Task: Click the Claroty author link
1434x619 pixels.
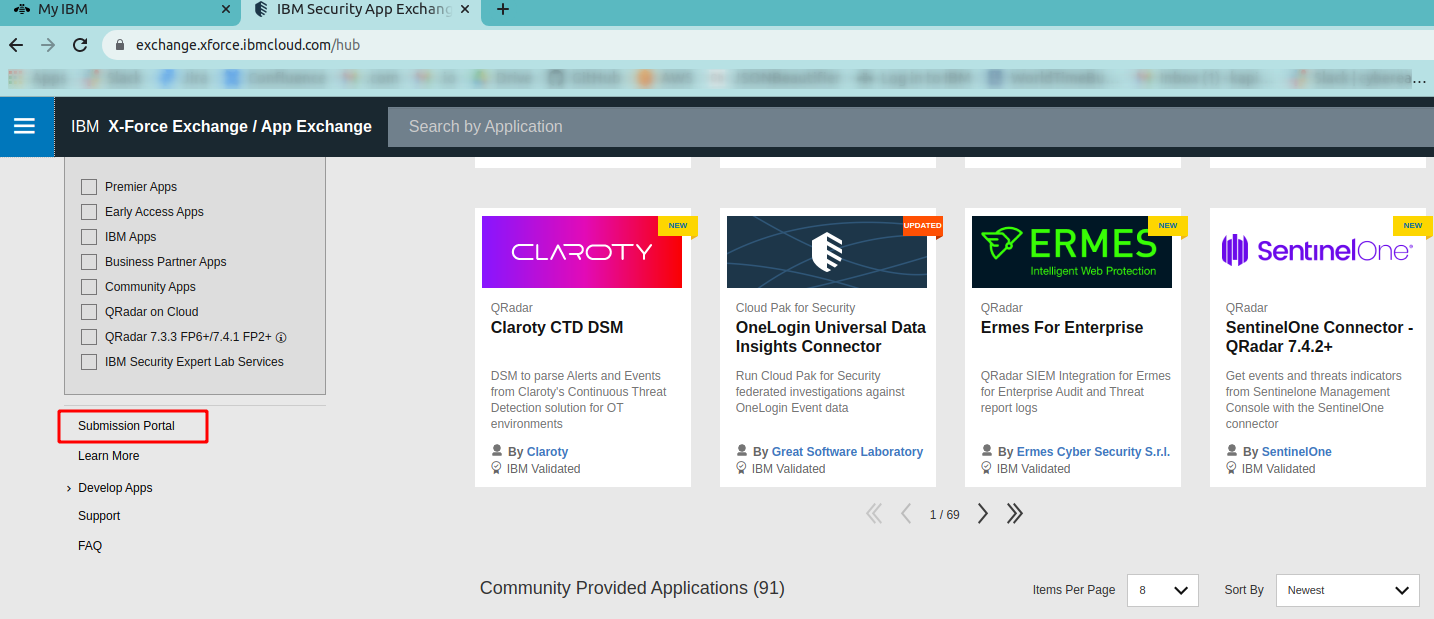Action: [x=547, y=452]
